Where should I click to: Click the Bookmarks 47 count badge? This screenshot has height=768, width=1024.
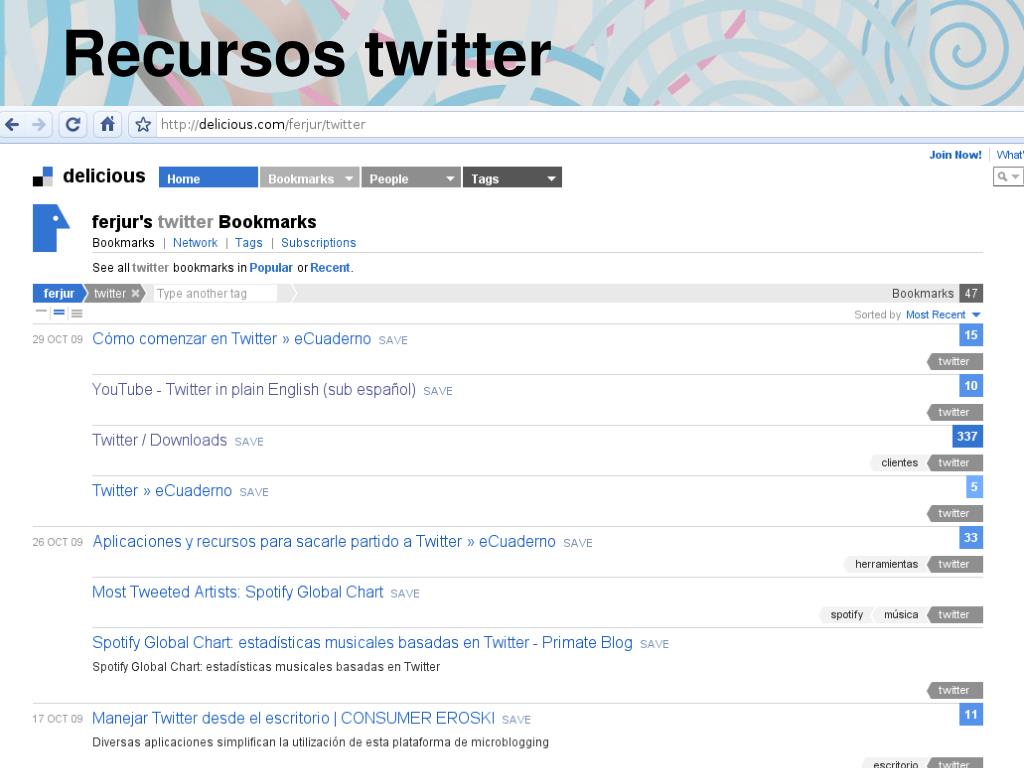coord(971,293)
